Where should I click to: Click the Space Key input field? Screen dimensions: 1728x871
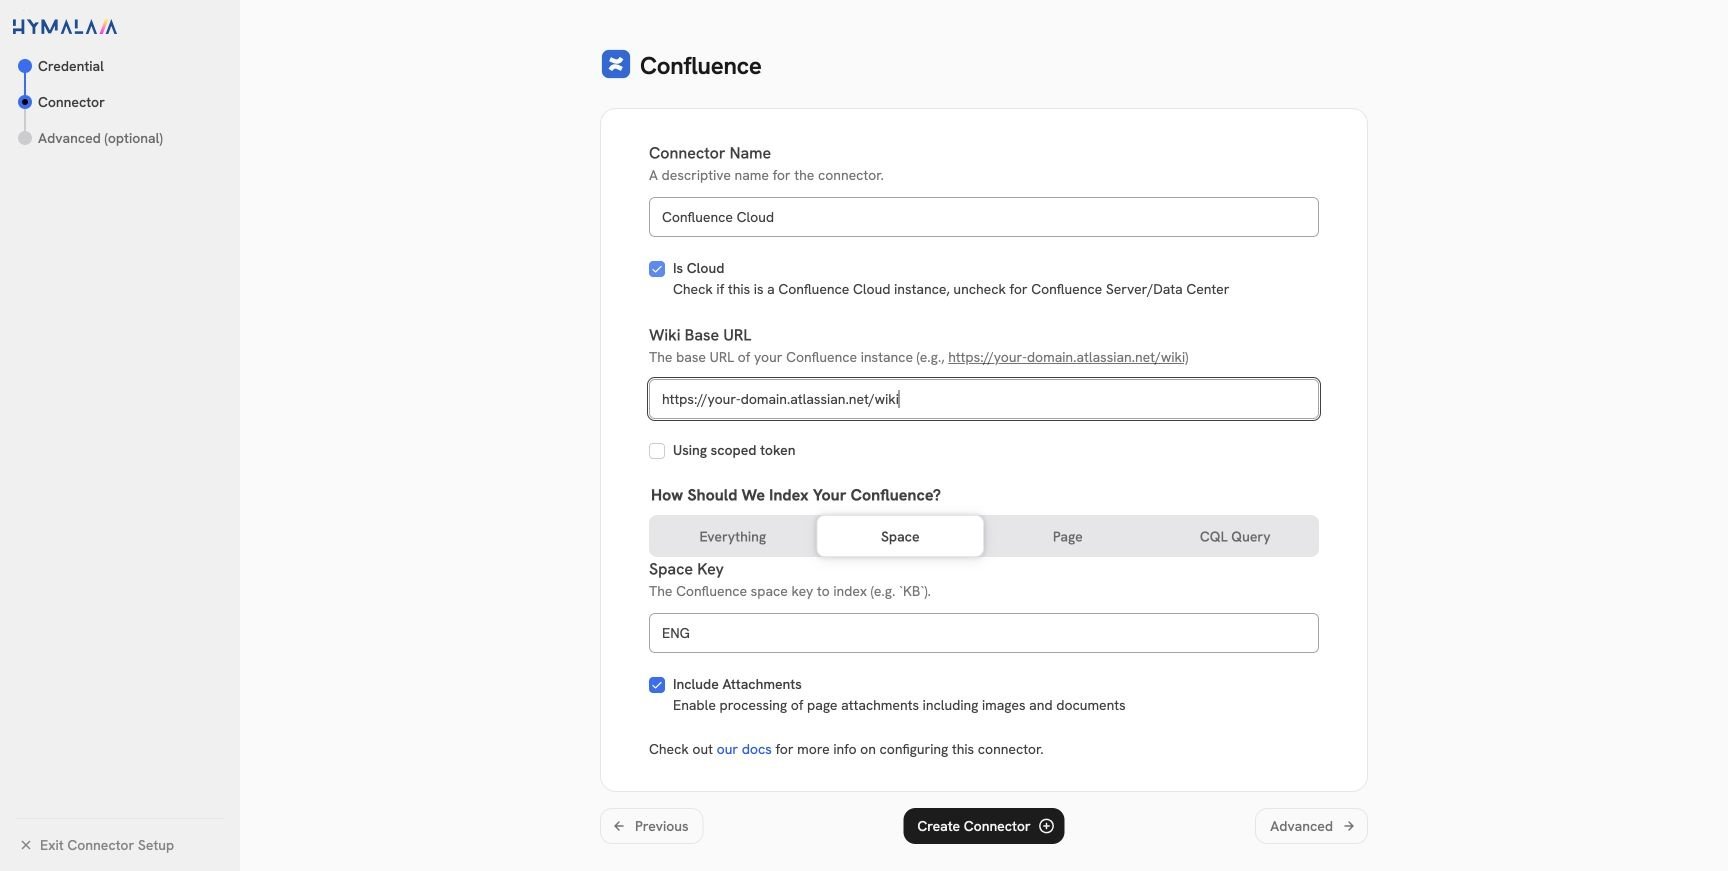coord(984,633)
